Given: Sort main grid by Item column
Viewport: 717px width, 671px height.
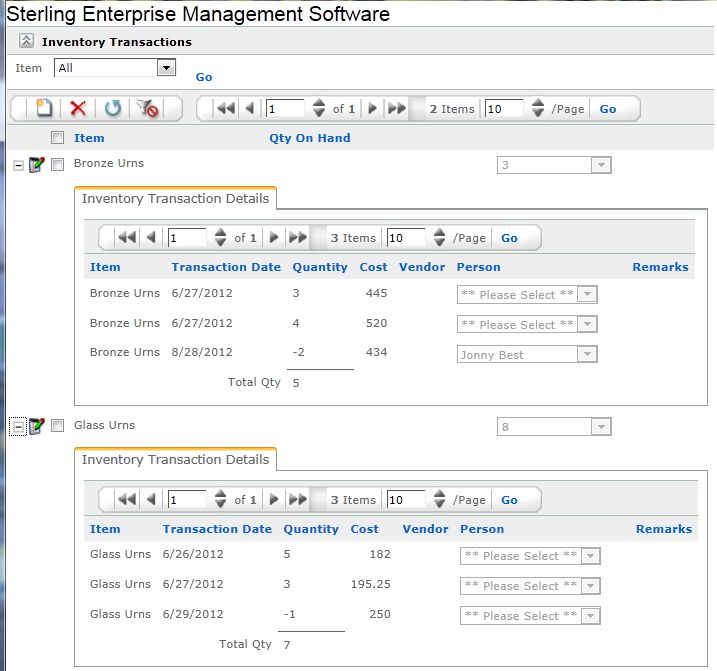Looking at the screenshot, I should click(x=89, y=138).
